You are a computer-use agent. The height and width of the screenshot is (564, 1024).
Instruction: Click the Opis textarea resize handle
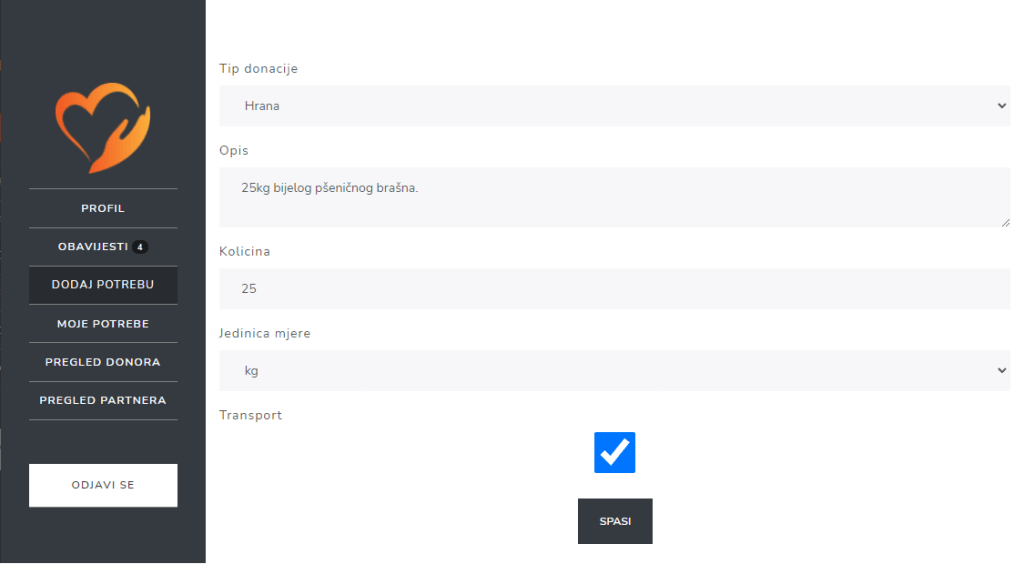click(1005, 222)
